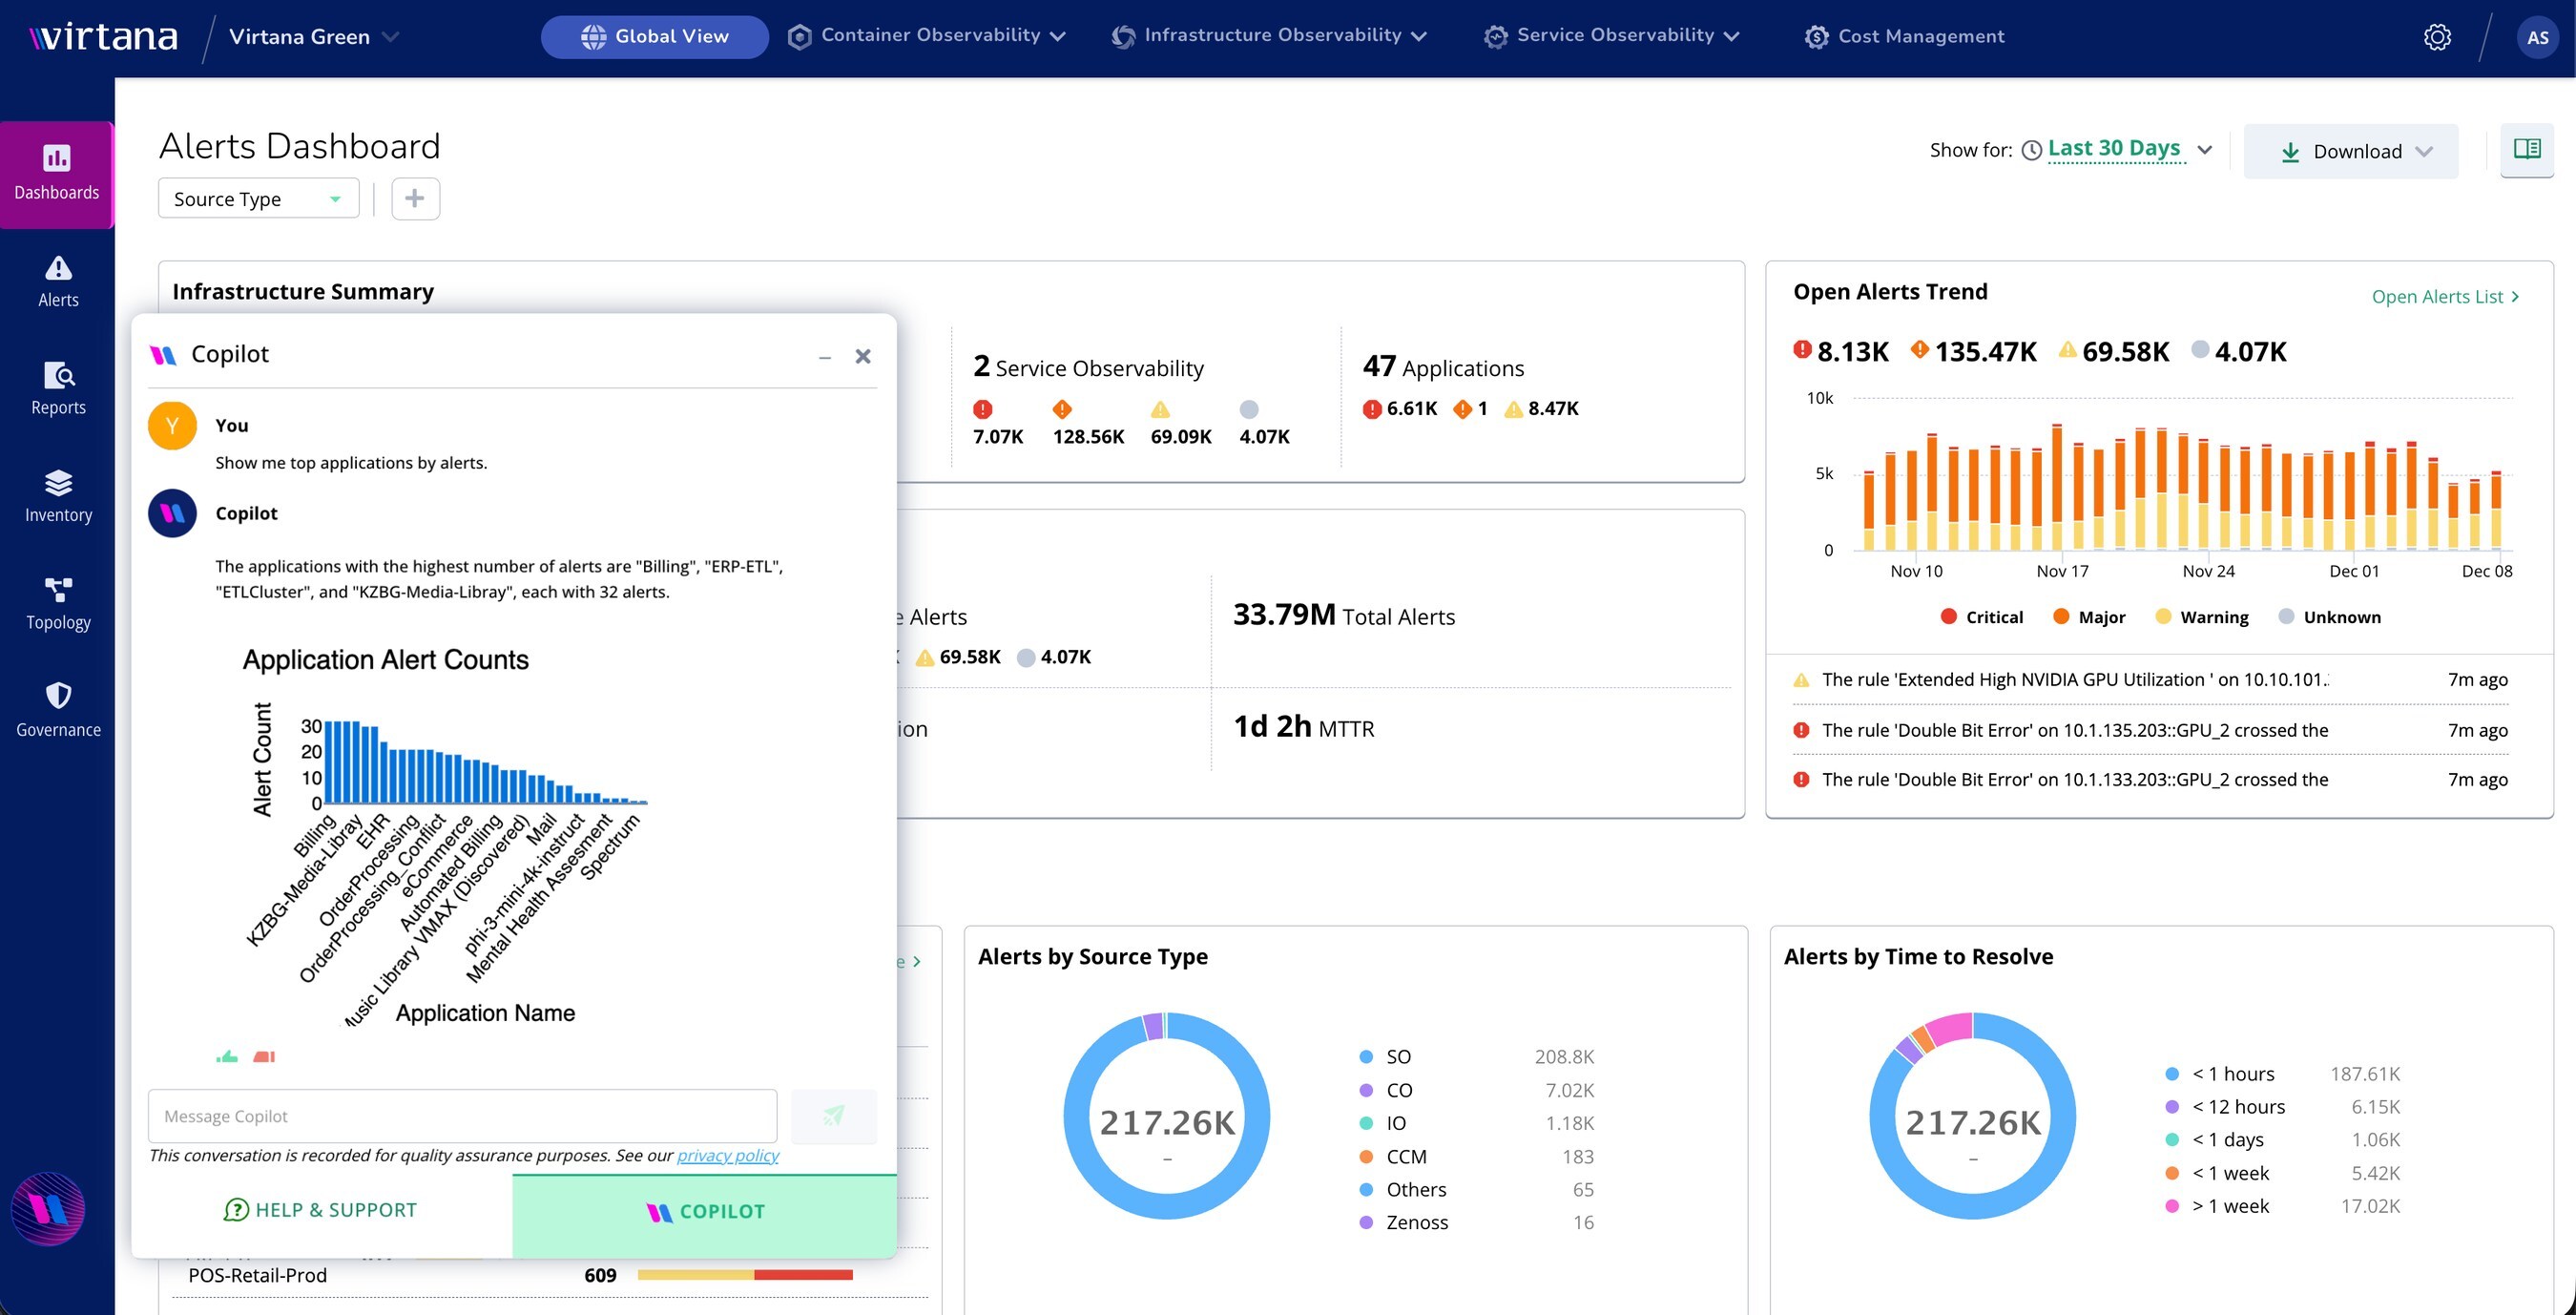Click the privacy policy link

[727, 1155]
